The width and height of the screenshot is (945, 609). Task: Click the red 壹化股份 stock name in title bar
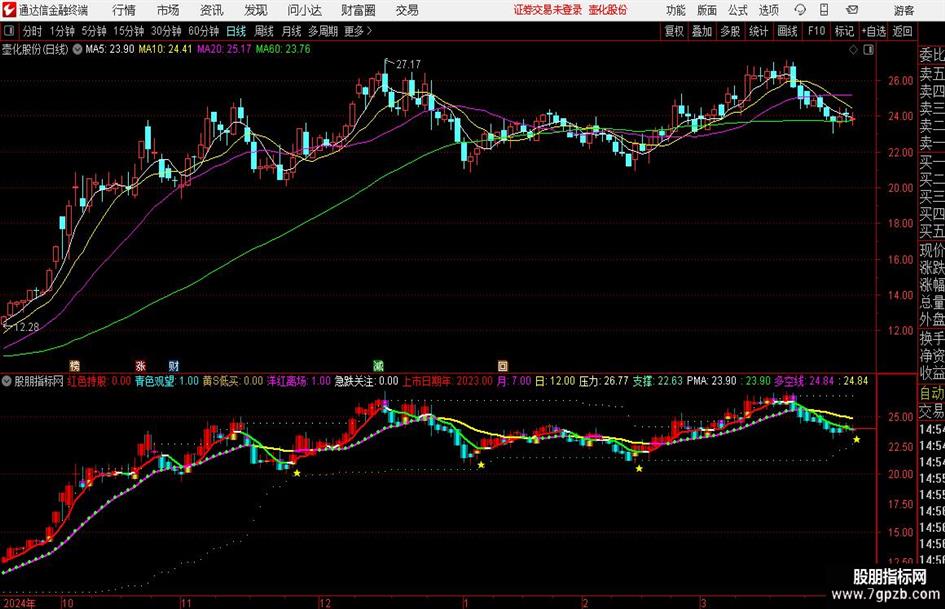[x=608, y=10]
